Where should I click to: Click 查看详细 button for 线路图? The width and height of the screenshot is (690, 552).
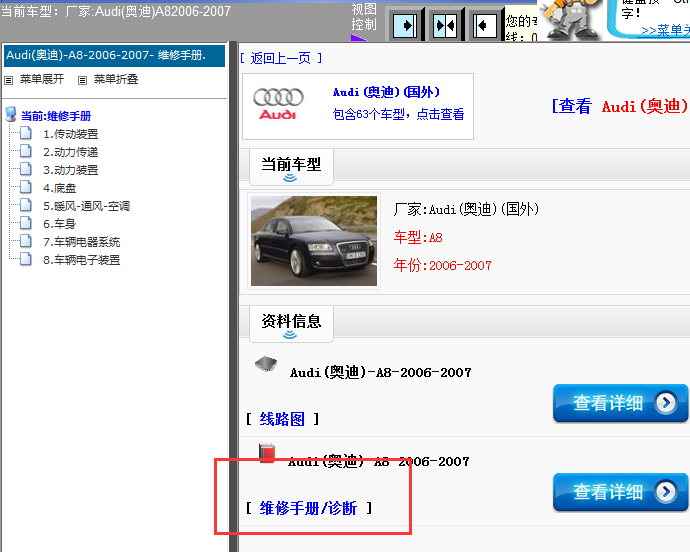[x=620, y=403]
